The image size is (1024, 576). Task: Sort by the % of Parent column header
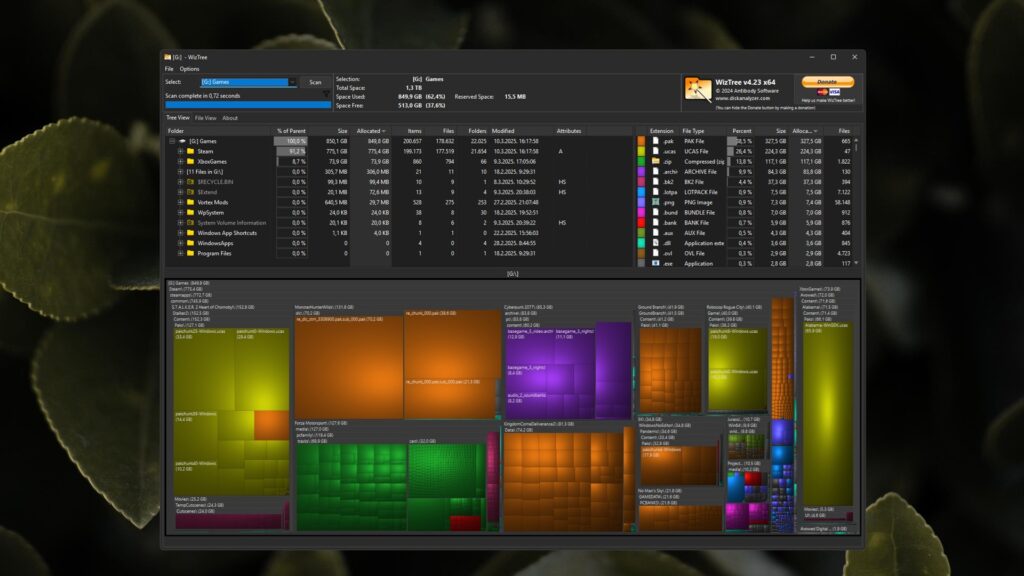291,131
